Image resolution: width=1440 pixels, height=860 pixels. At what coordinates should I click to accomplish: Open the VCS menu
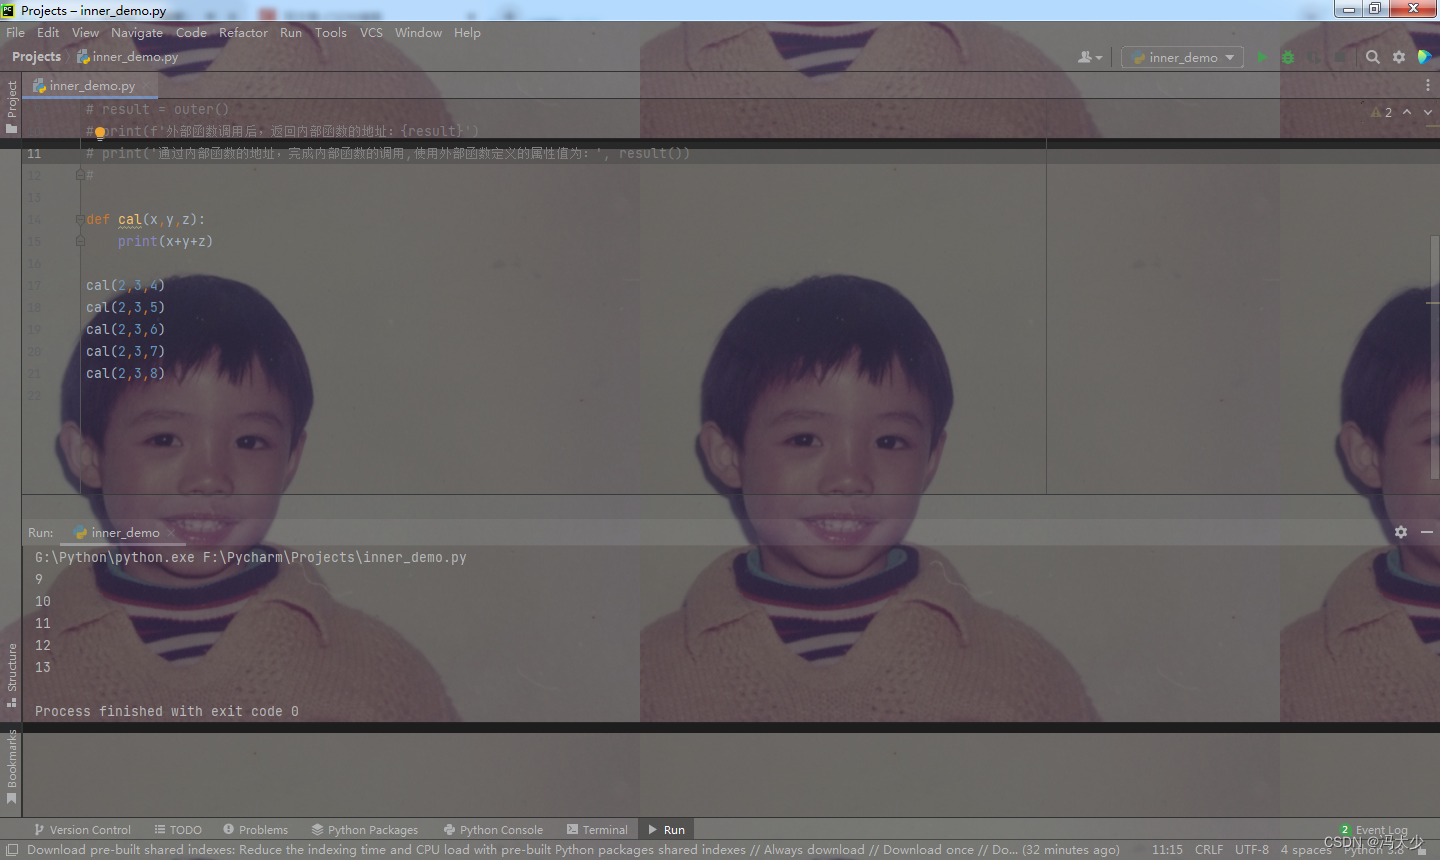pos(371,32)
